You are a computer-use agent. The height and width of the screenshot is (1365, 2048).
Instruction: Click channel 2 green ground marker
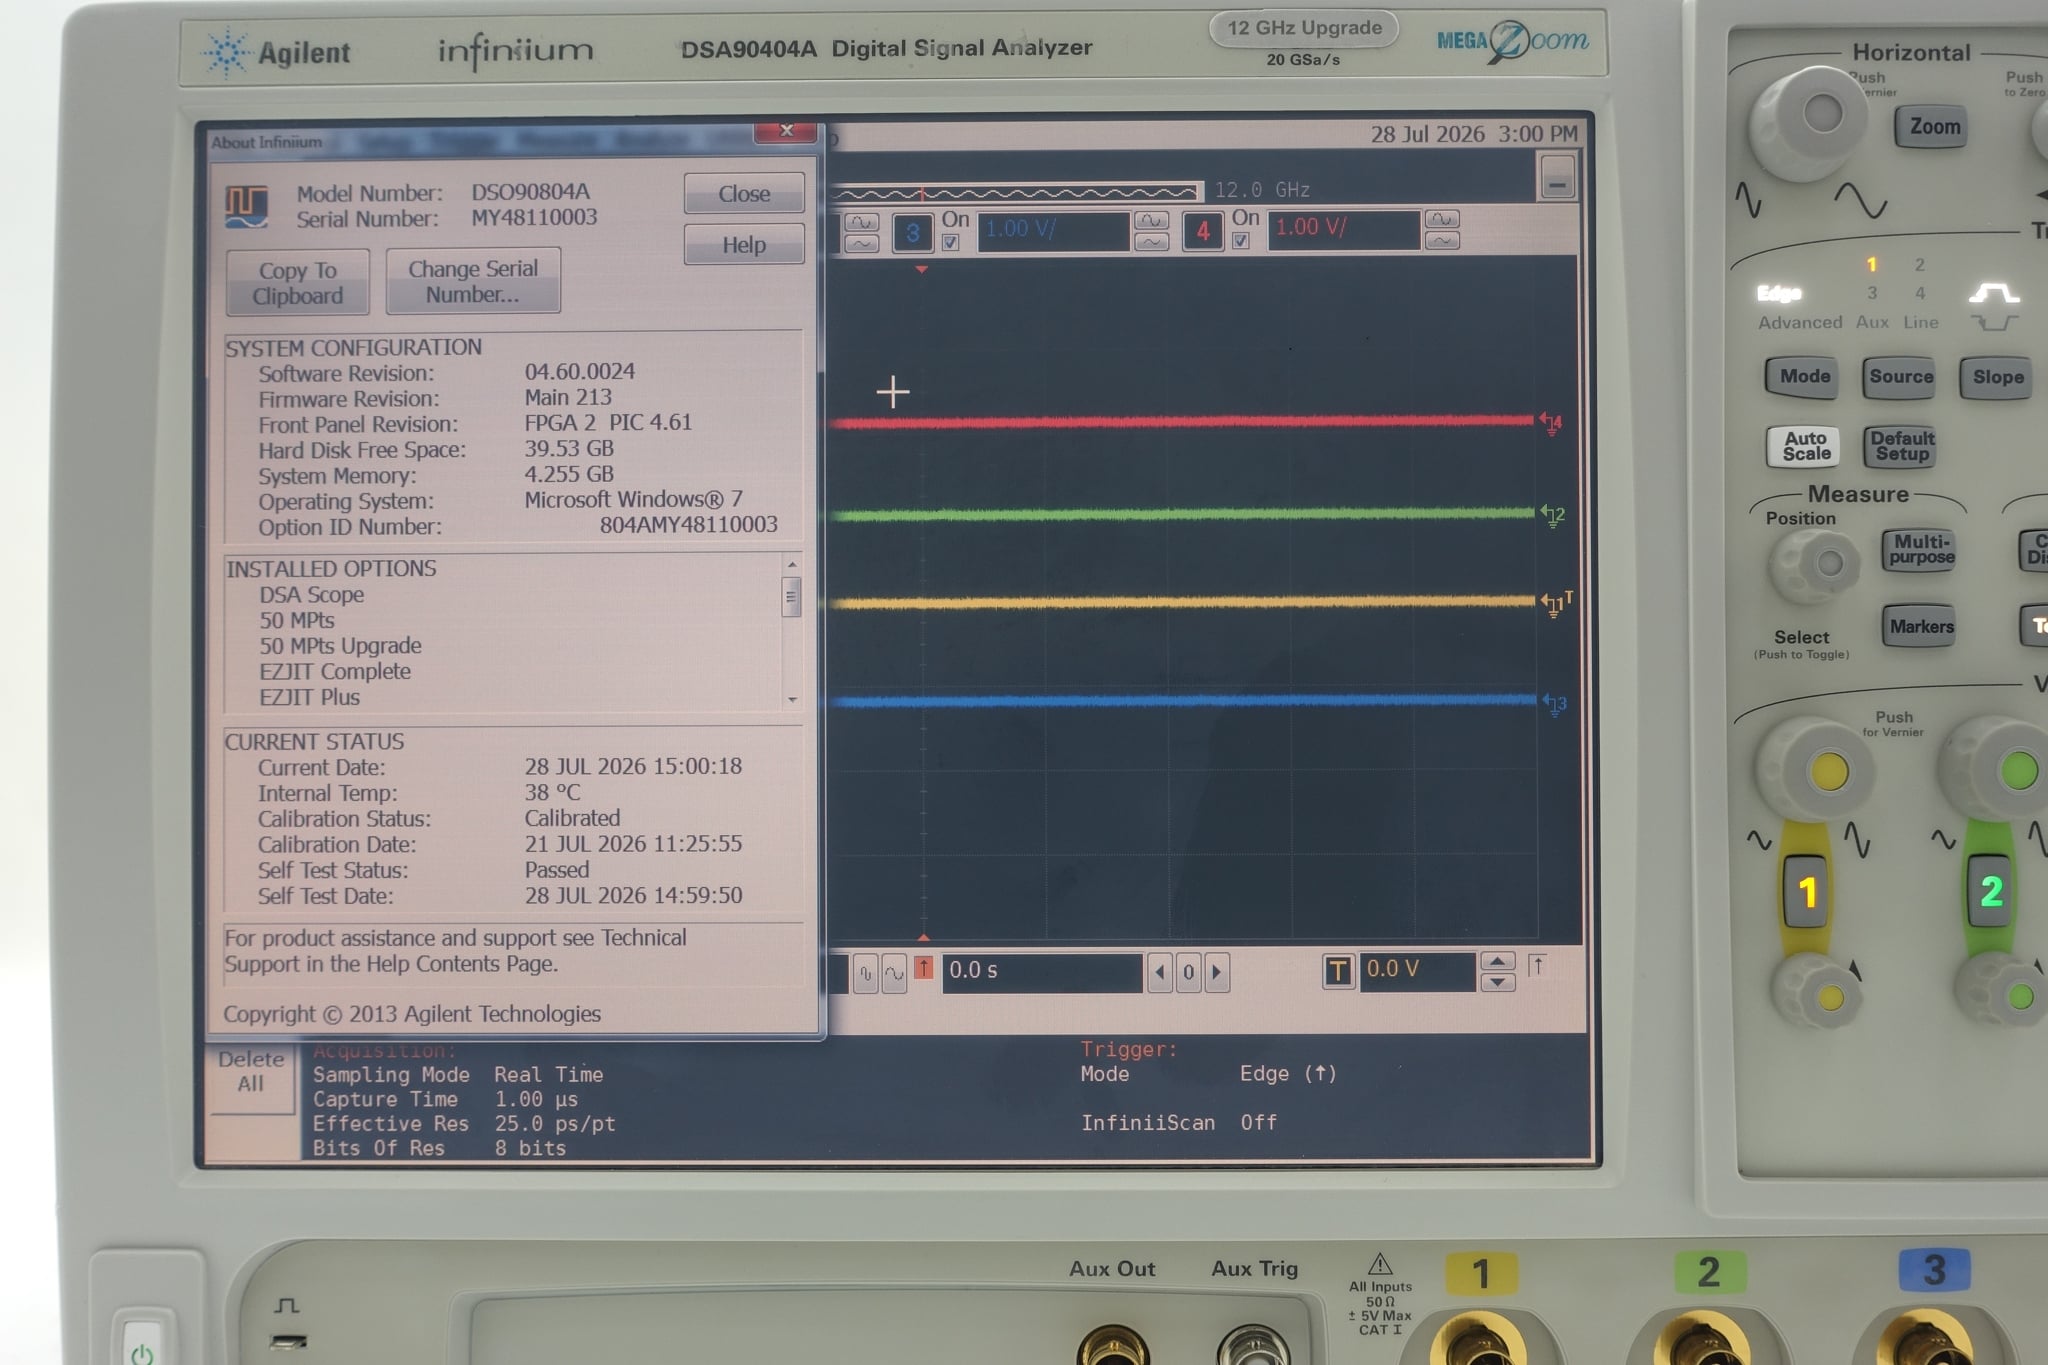[1553, 516]
